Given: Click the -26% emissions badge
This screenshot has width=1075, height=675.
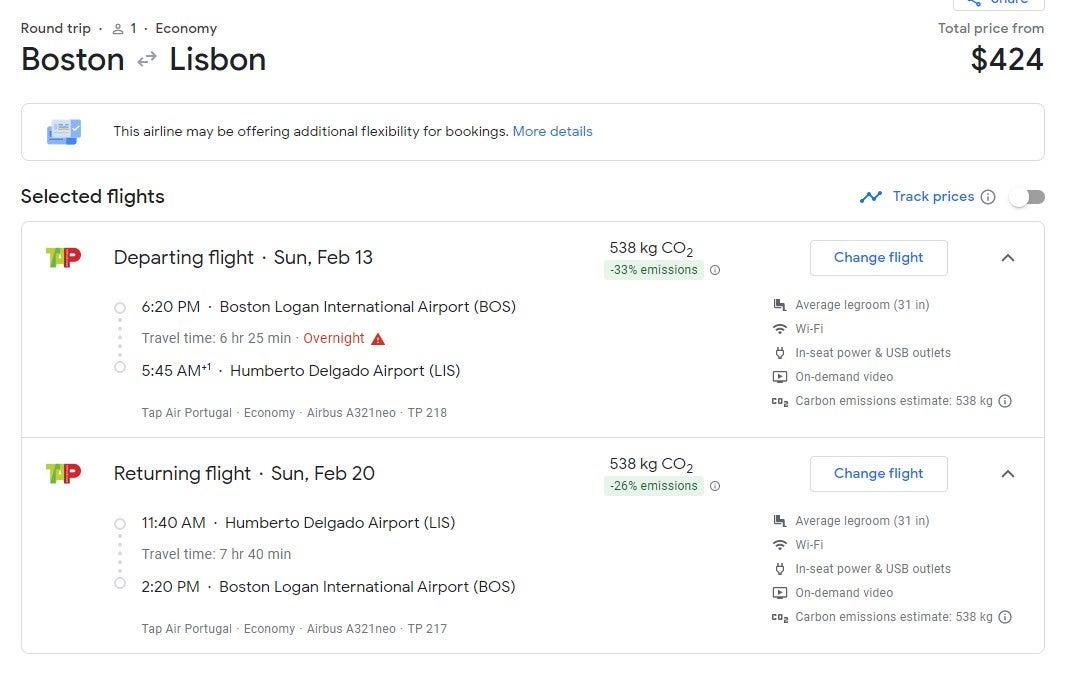Looking at the screenshot, I should [x=654, y=486].
